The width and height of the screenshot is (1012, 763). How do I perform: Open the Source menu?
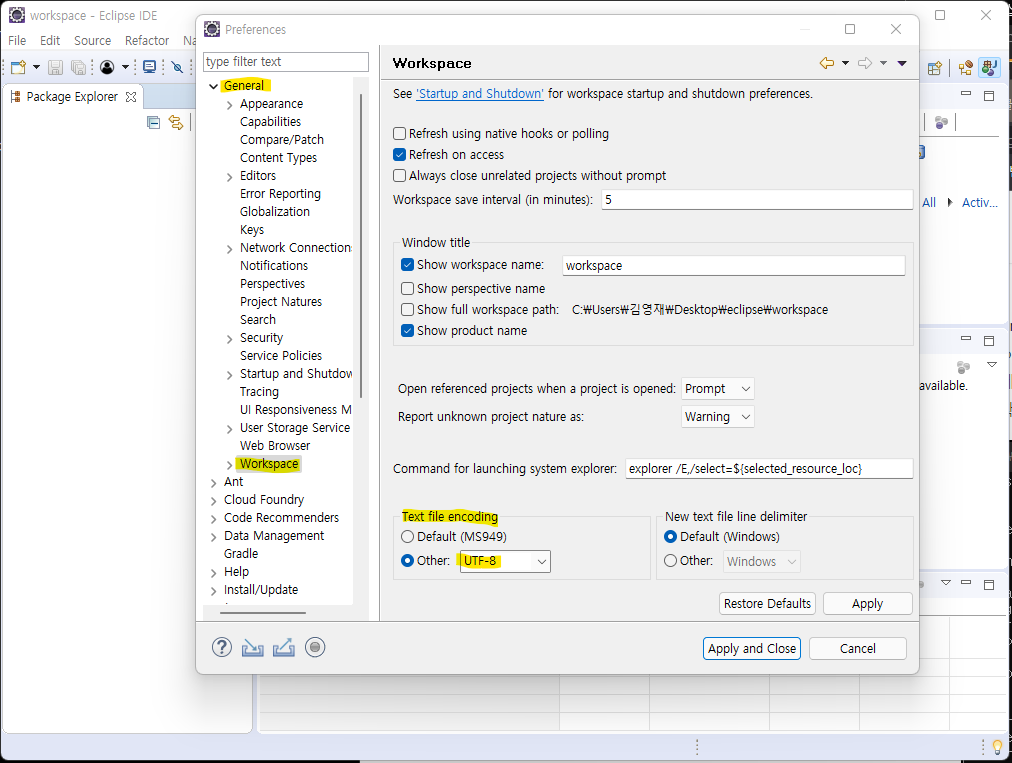pyautogui.click(x=92, y=40)
